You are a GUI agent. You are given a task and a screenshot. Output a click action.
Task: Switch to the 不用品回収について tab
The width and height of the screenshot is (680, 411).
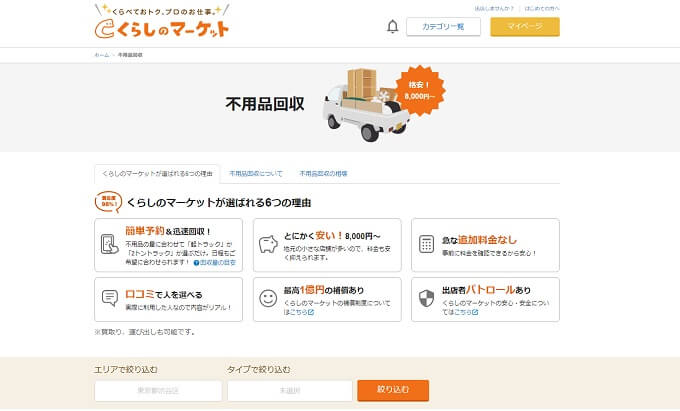pyautogui.click(x=255, y=173)
